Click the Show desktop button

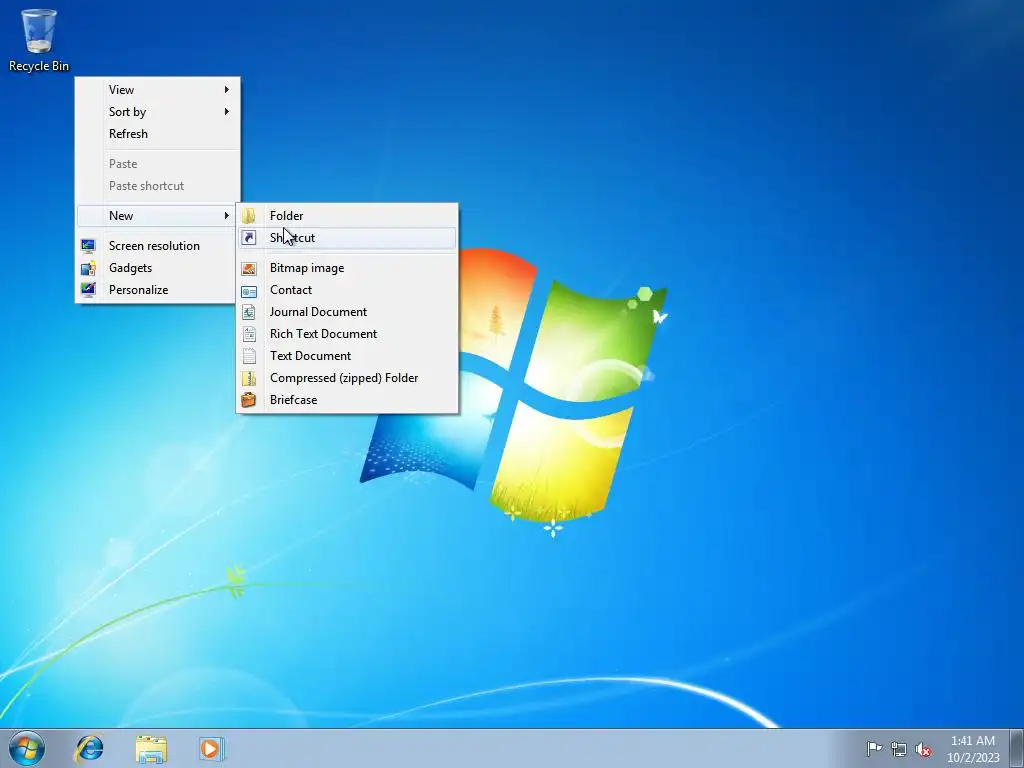click(1017, 748)
